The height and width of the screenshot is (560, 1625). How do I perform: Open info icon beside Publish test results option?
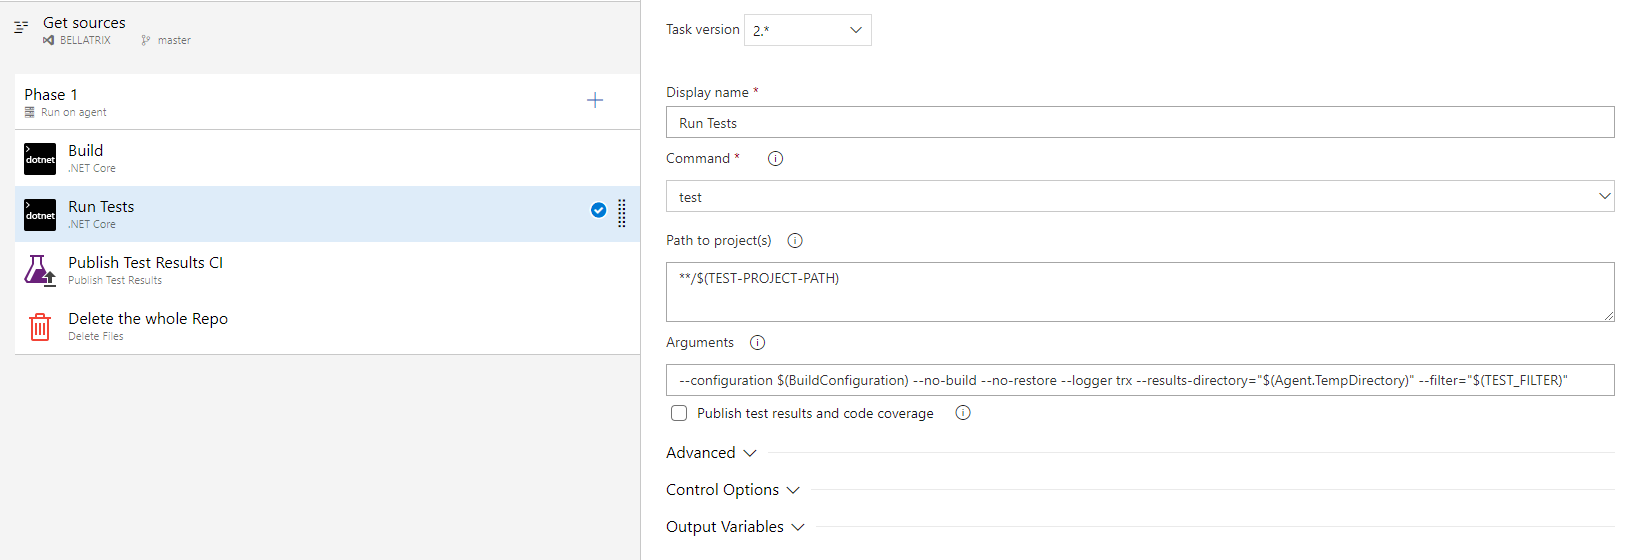click(x=963, y=412)
